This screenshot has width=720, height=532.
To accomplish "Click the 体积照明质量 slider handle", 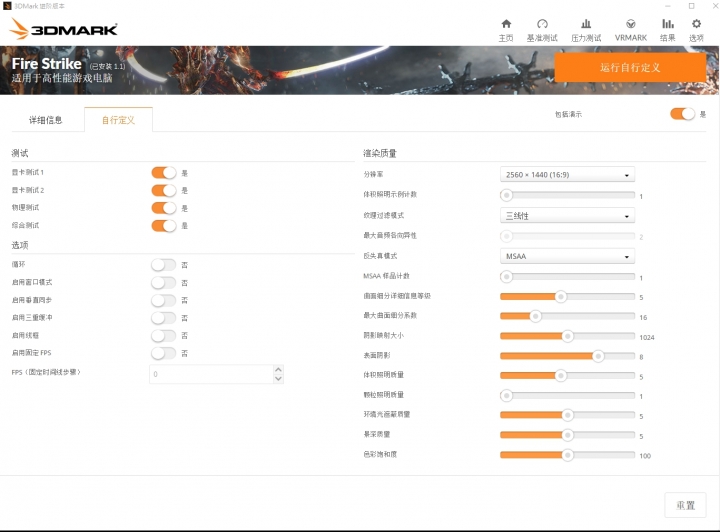I will point(561,375).
